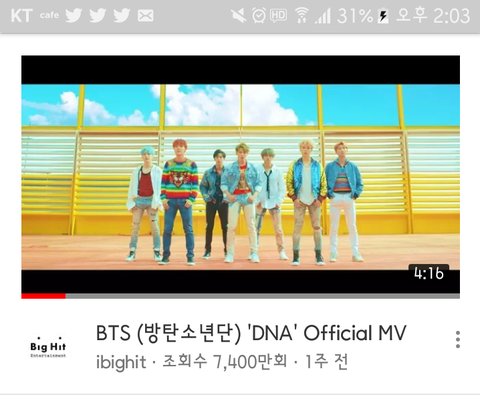The image size is (480, 405).
Task: Tap the Wi-Fi signal icon
Action: [301, 16]
